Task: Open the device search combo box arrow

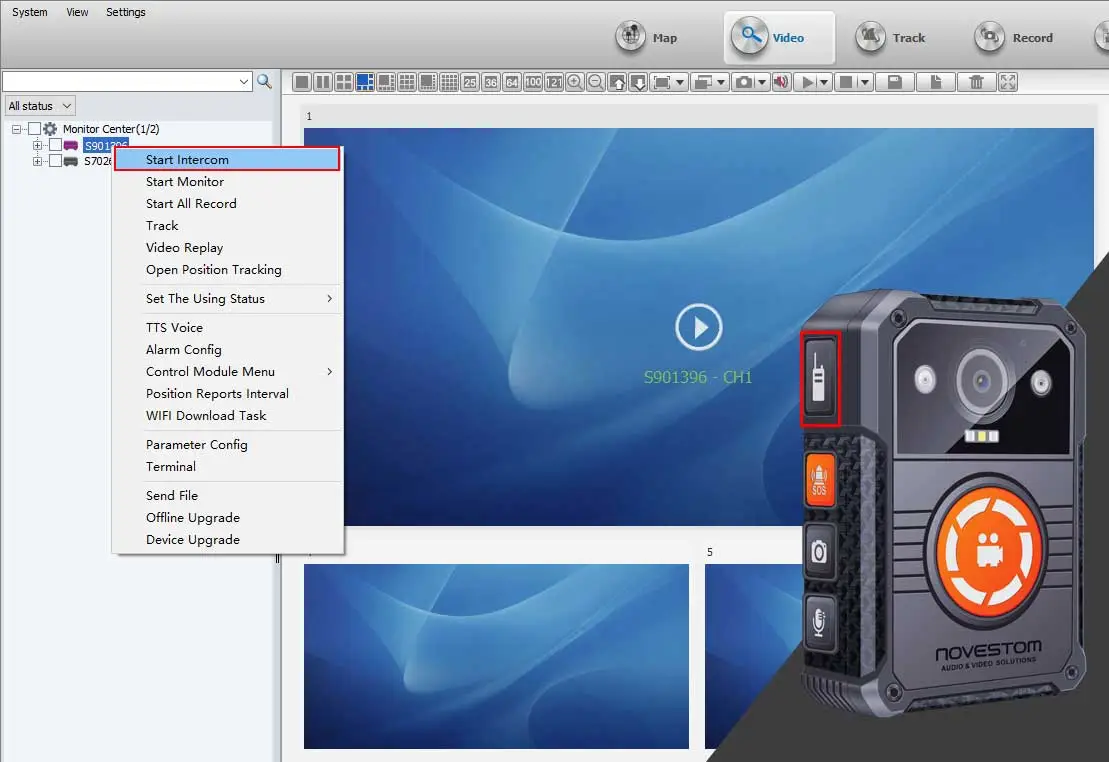Action: (x=244, y=81)
